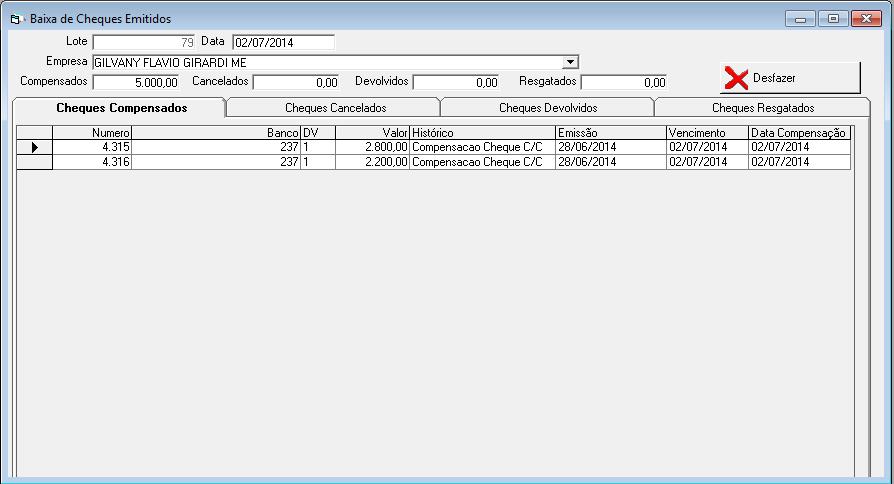Switch to Cheques Cancelados tab

tap(335, 108)
